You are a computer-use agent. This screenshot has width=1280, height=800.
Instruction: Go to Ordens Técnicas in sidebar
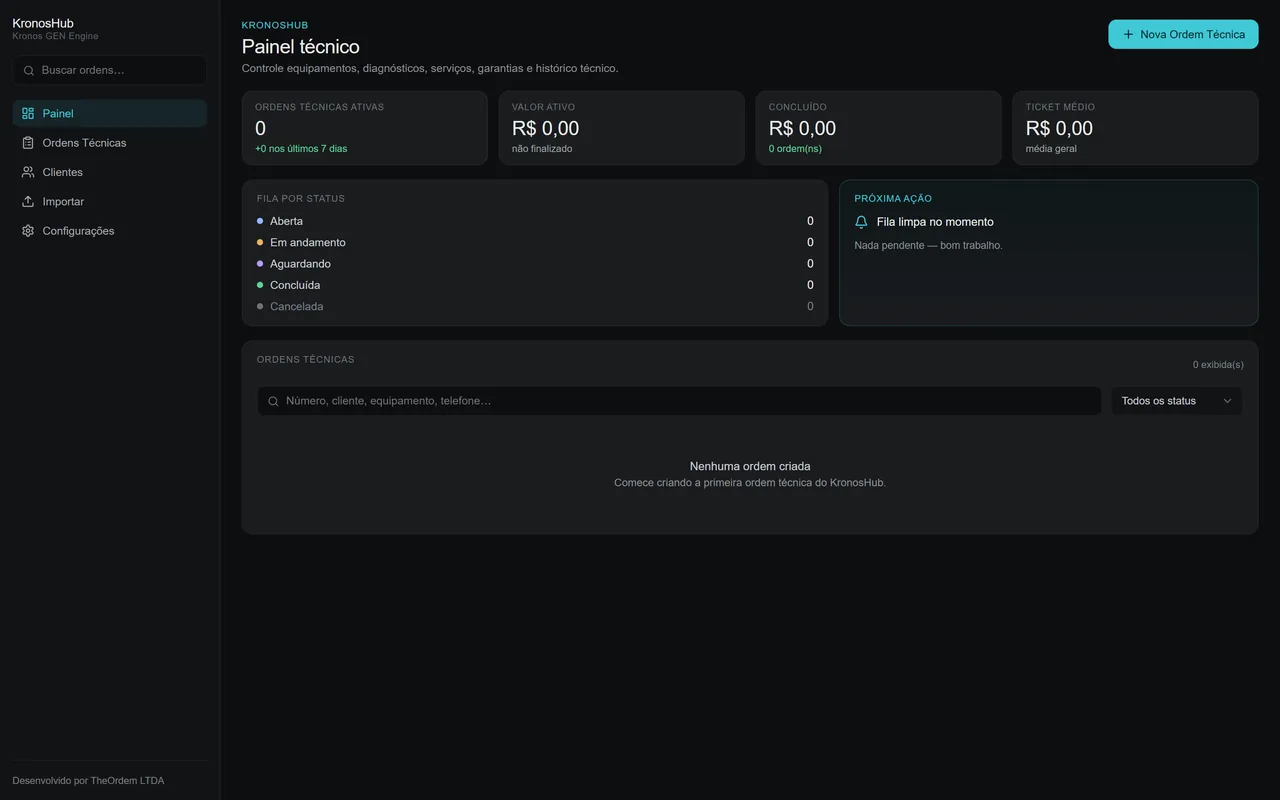click(110, 143)
